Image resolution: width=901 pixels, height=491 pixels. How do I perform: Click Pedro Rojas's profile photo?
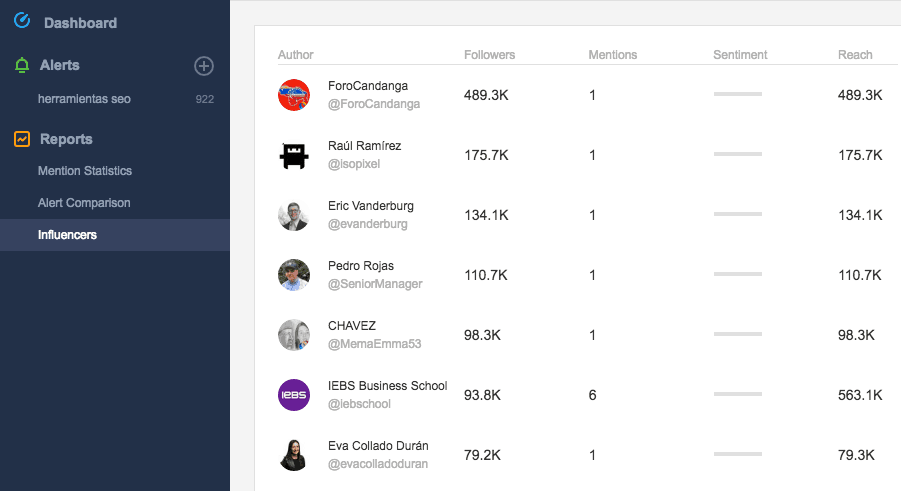tap(294, 275)
